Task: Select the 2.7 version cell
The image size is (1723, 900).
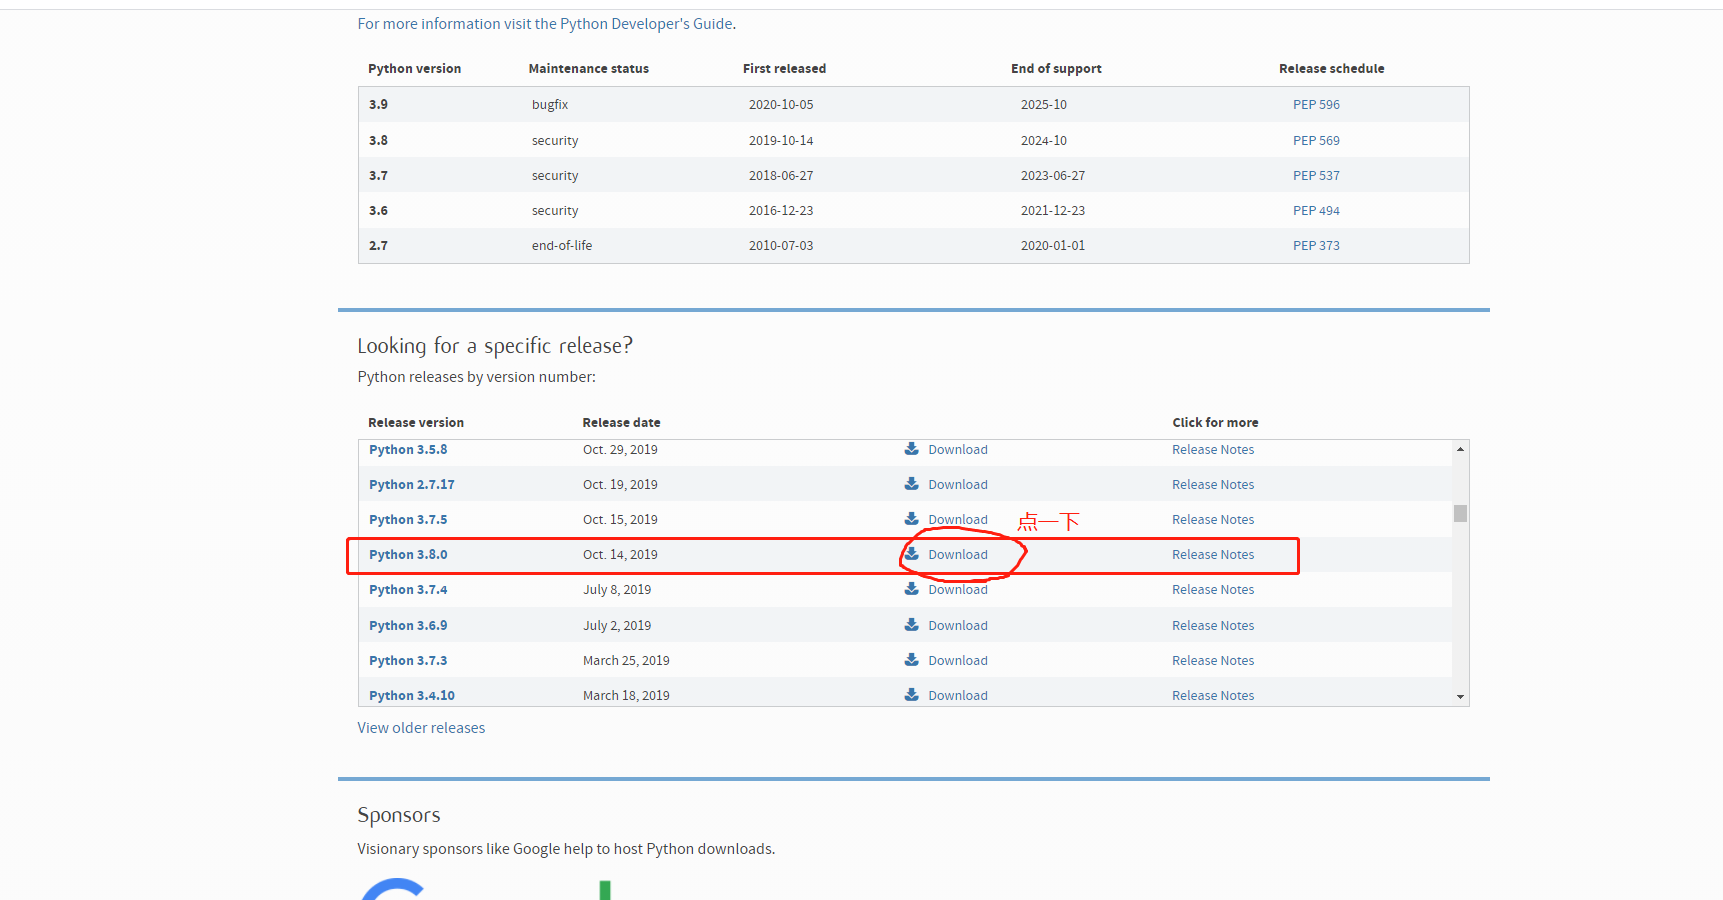Action: [x=378, y=245]
